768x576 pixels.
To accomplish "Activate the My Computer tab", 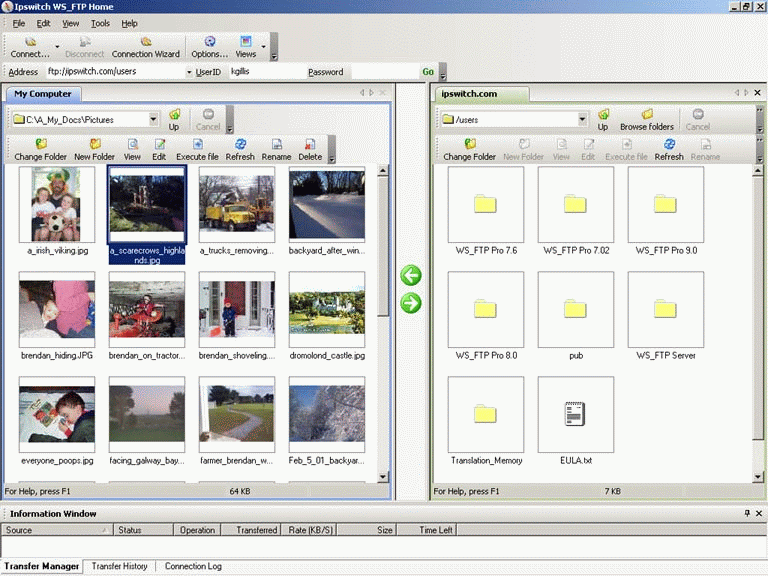I will (43, 94).
